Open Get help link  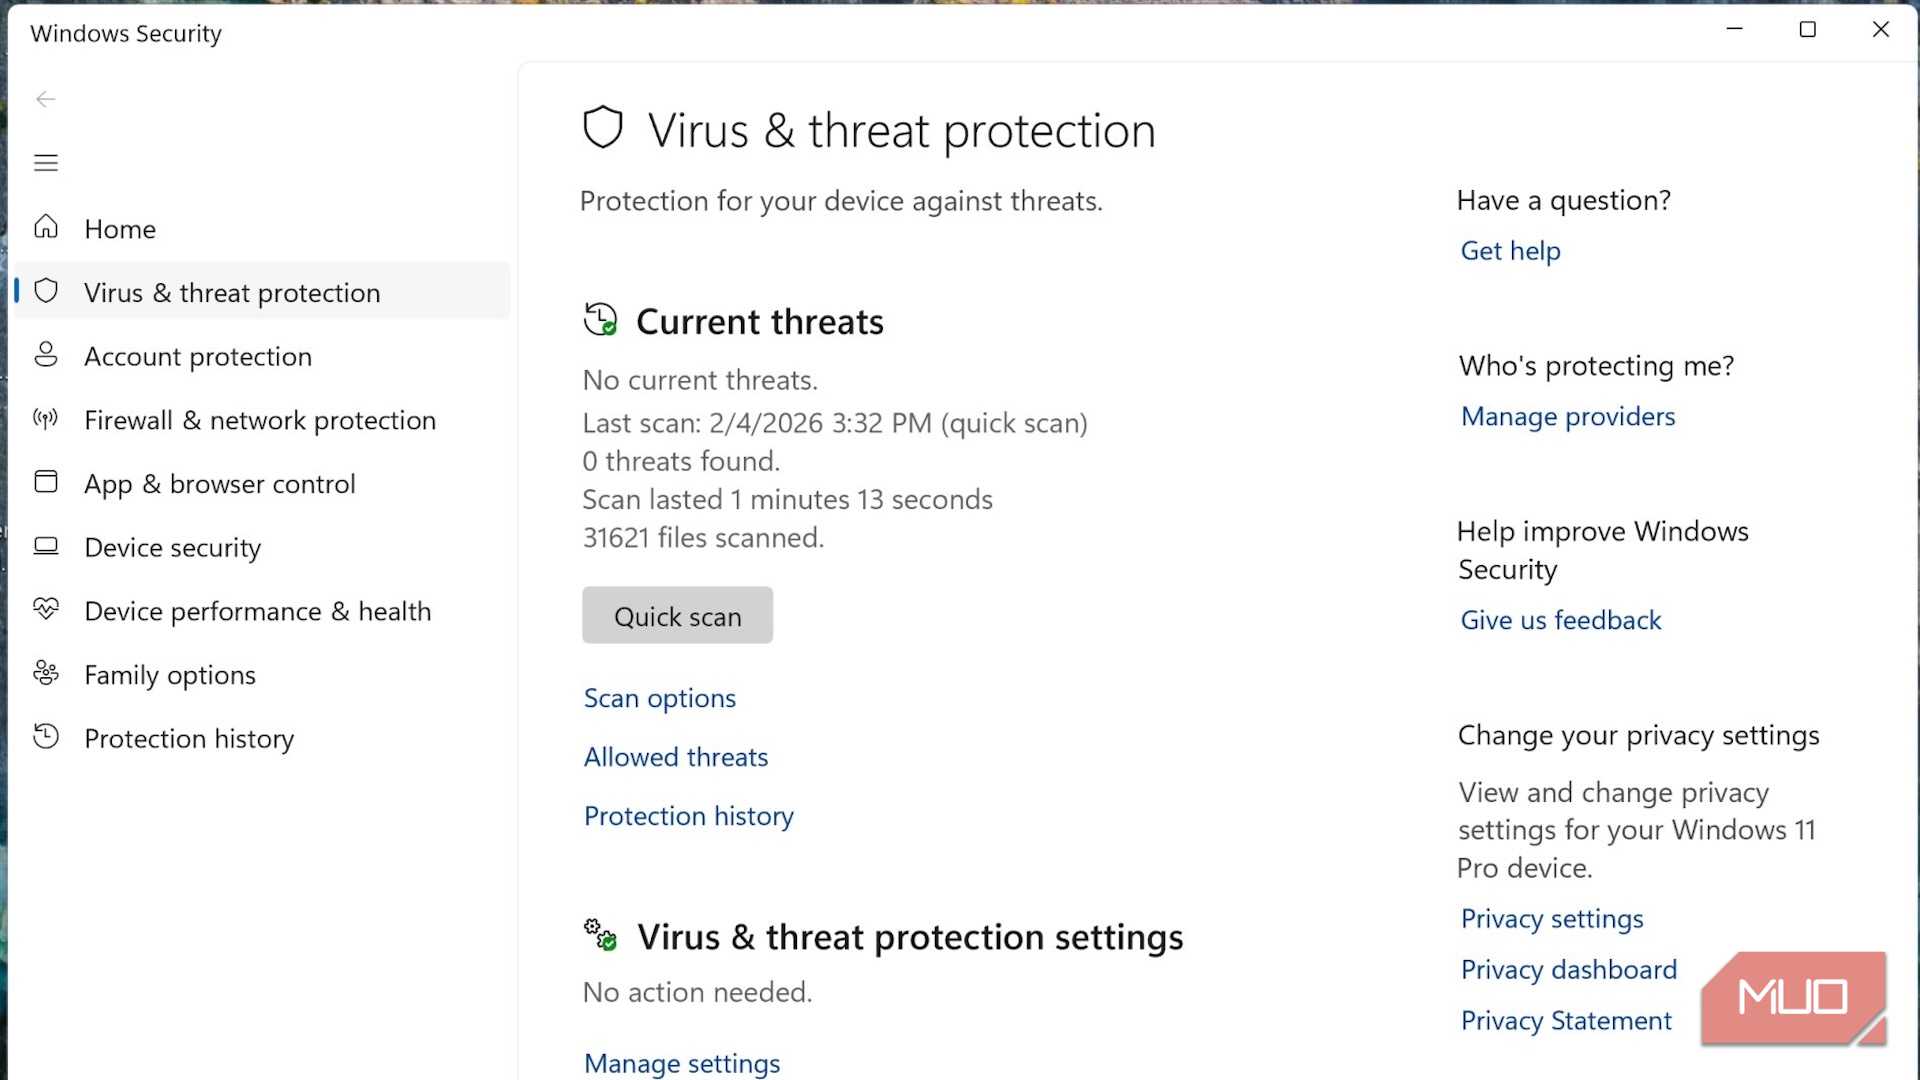click(1510, 251)
